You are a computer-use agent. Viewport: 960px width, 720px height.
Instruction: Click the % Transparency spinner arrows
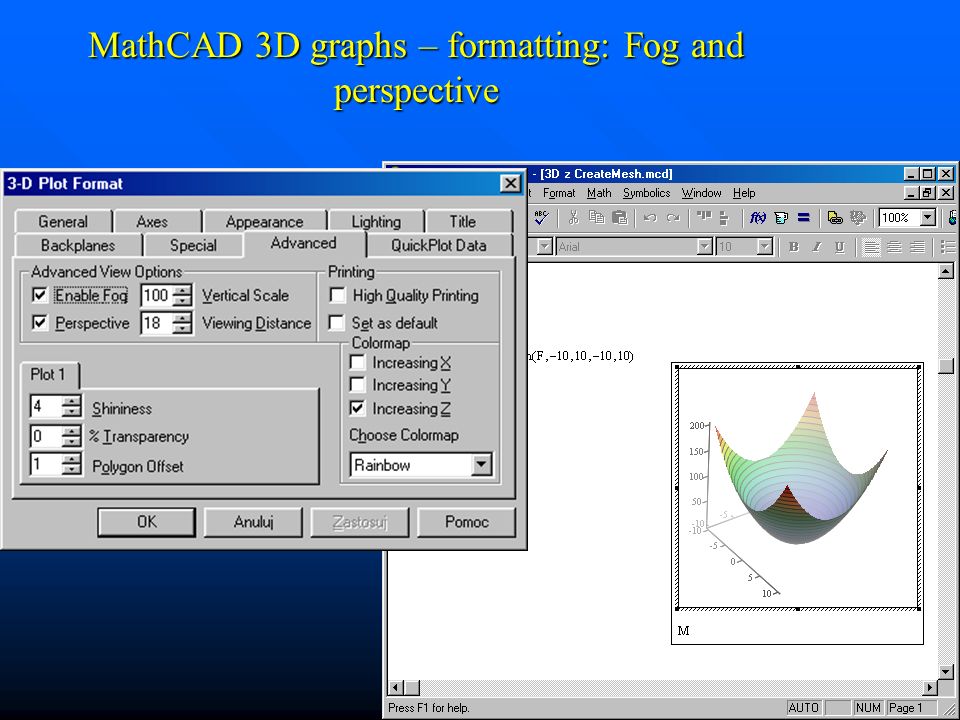(x=71, y=437)
